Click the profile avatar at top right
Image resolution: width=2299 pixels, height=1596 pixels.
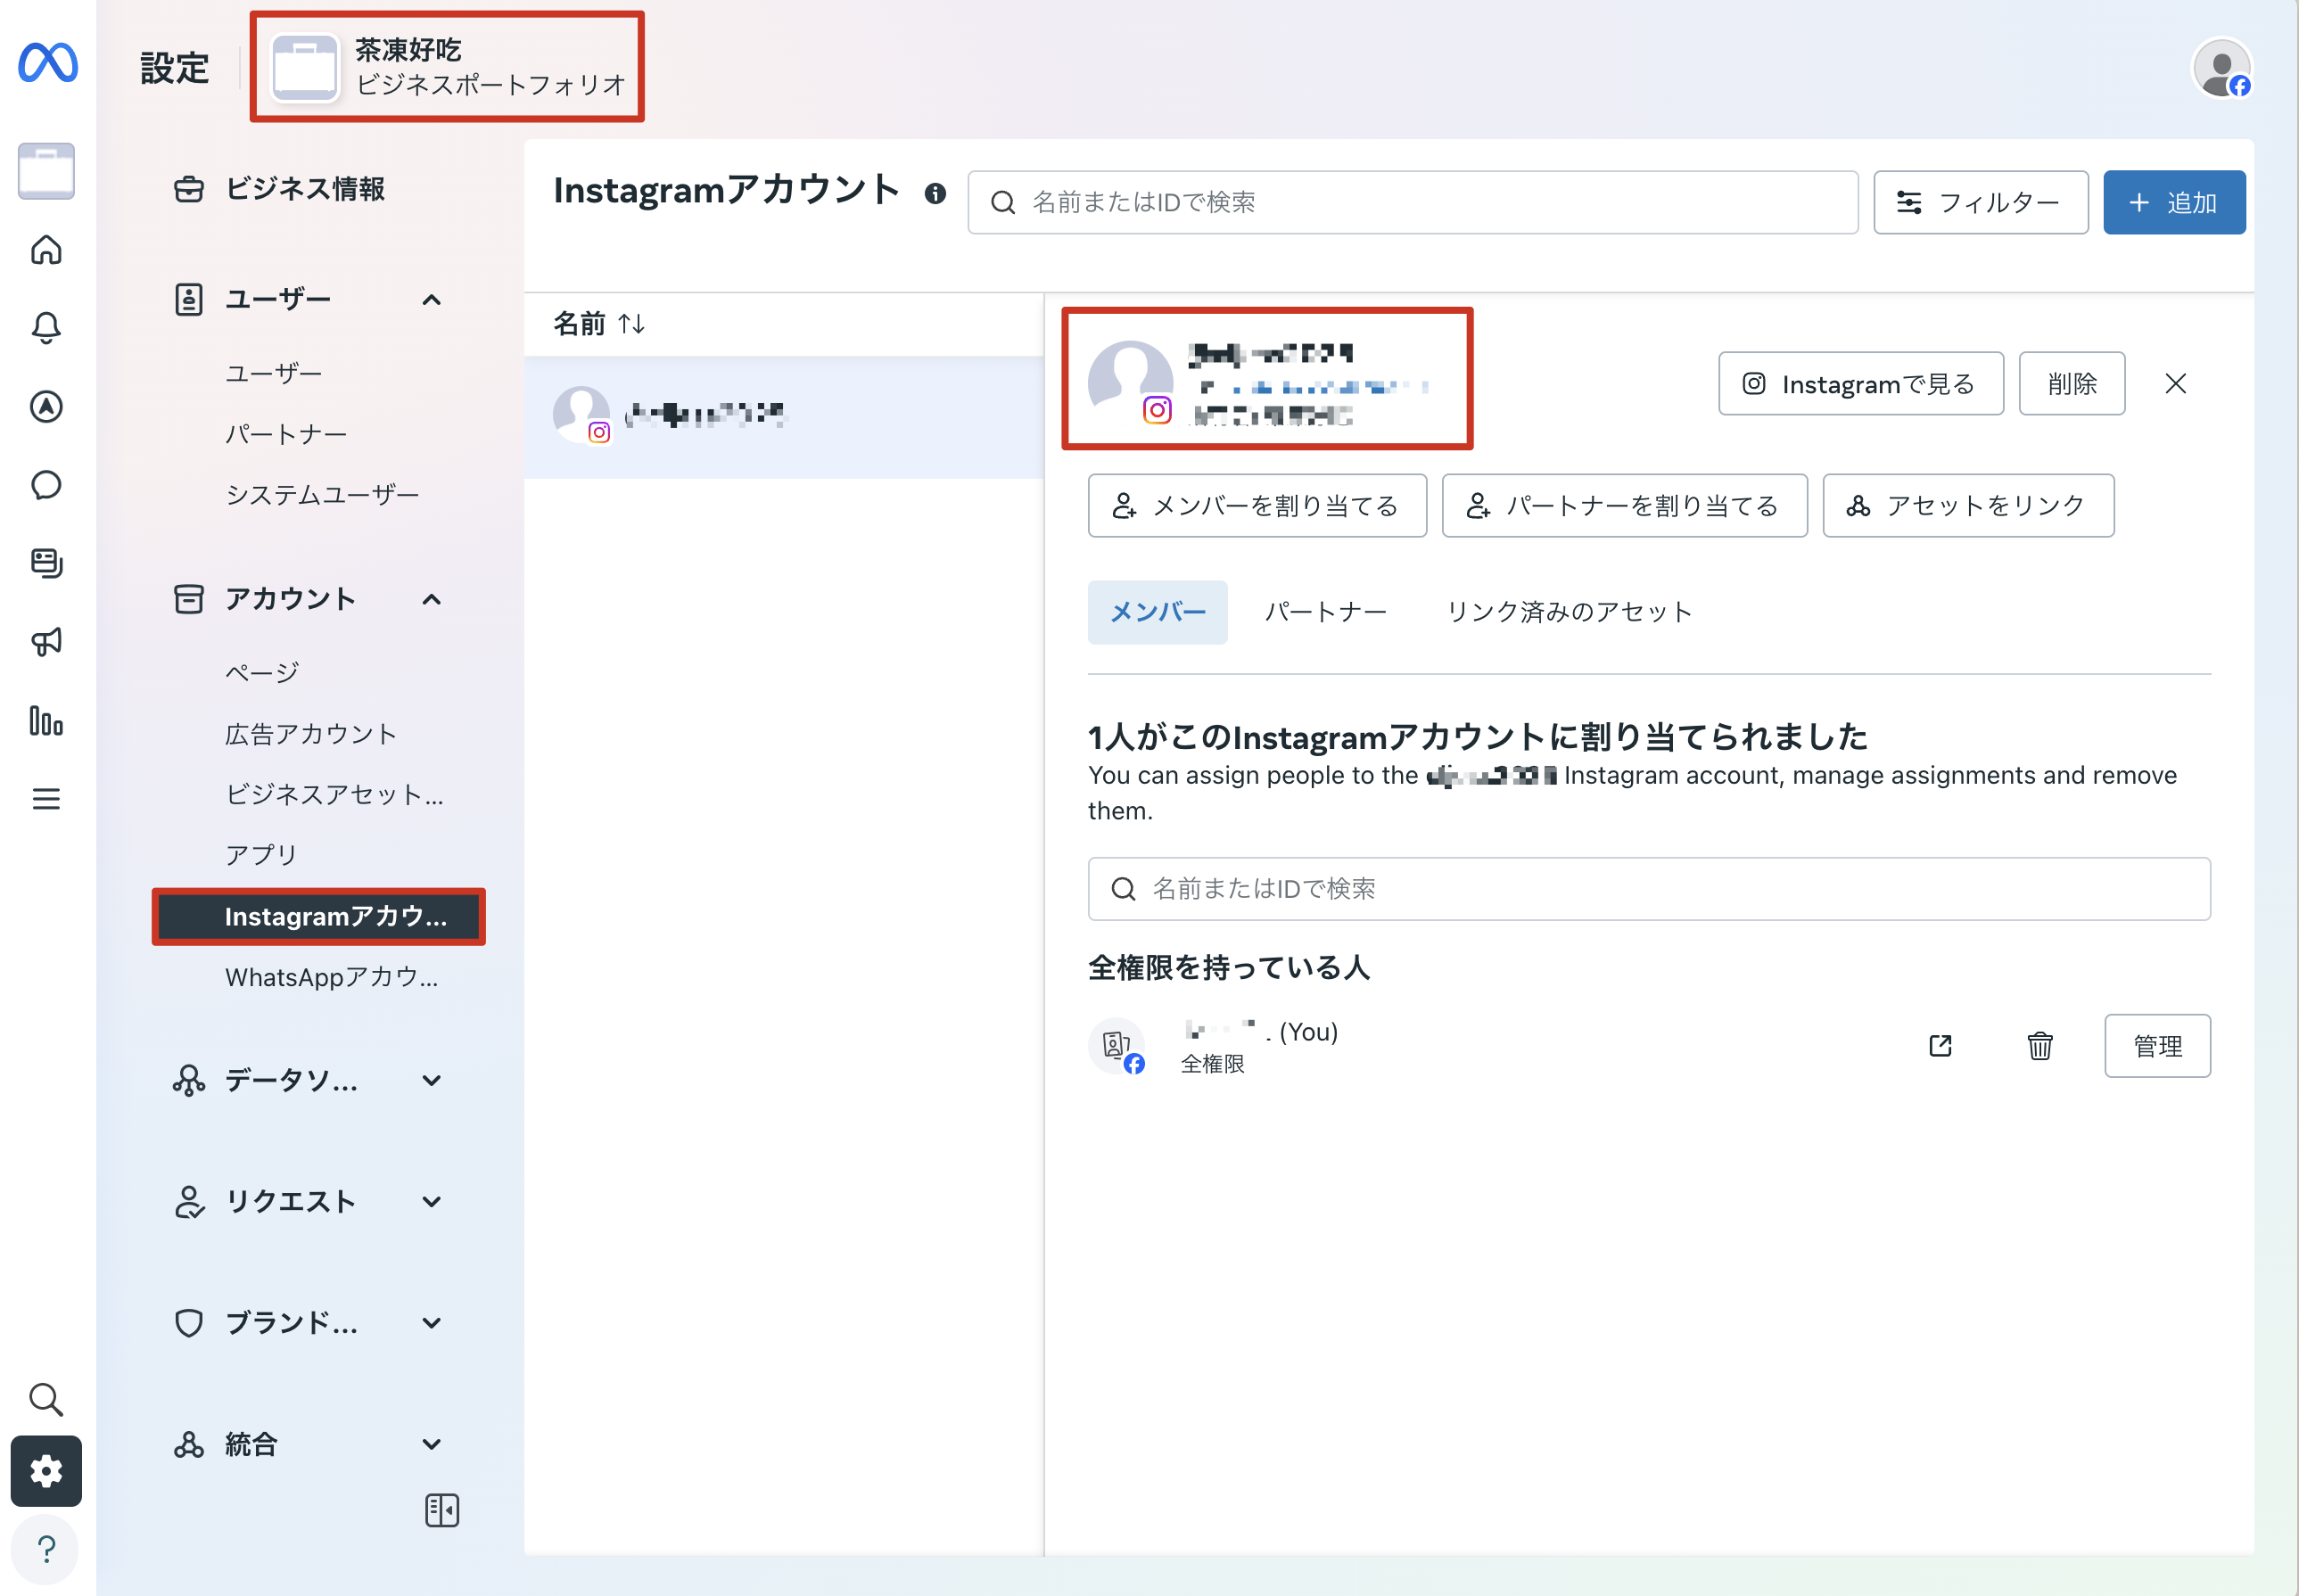click(x=2221, y=68)
